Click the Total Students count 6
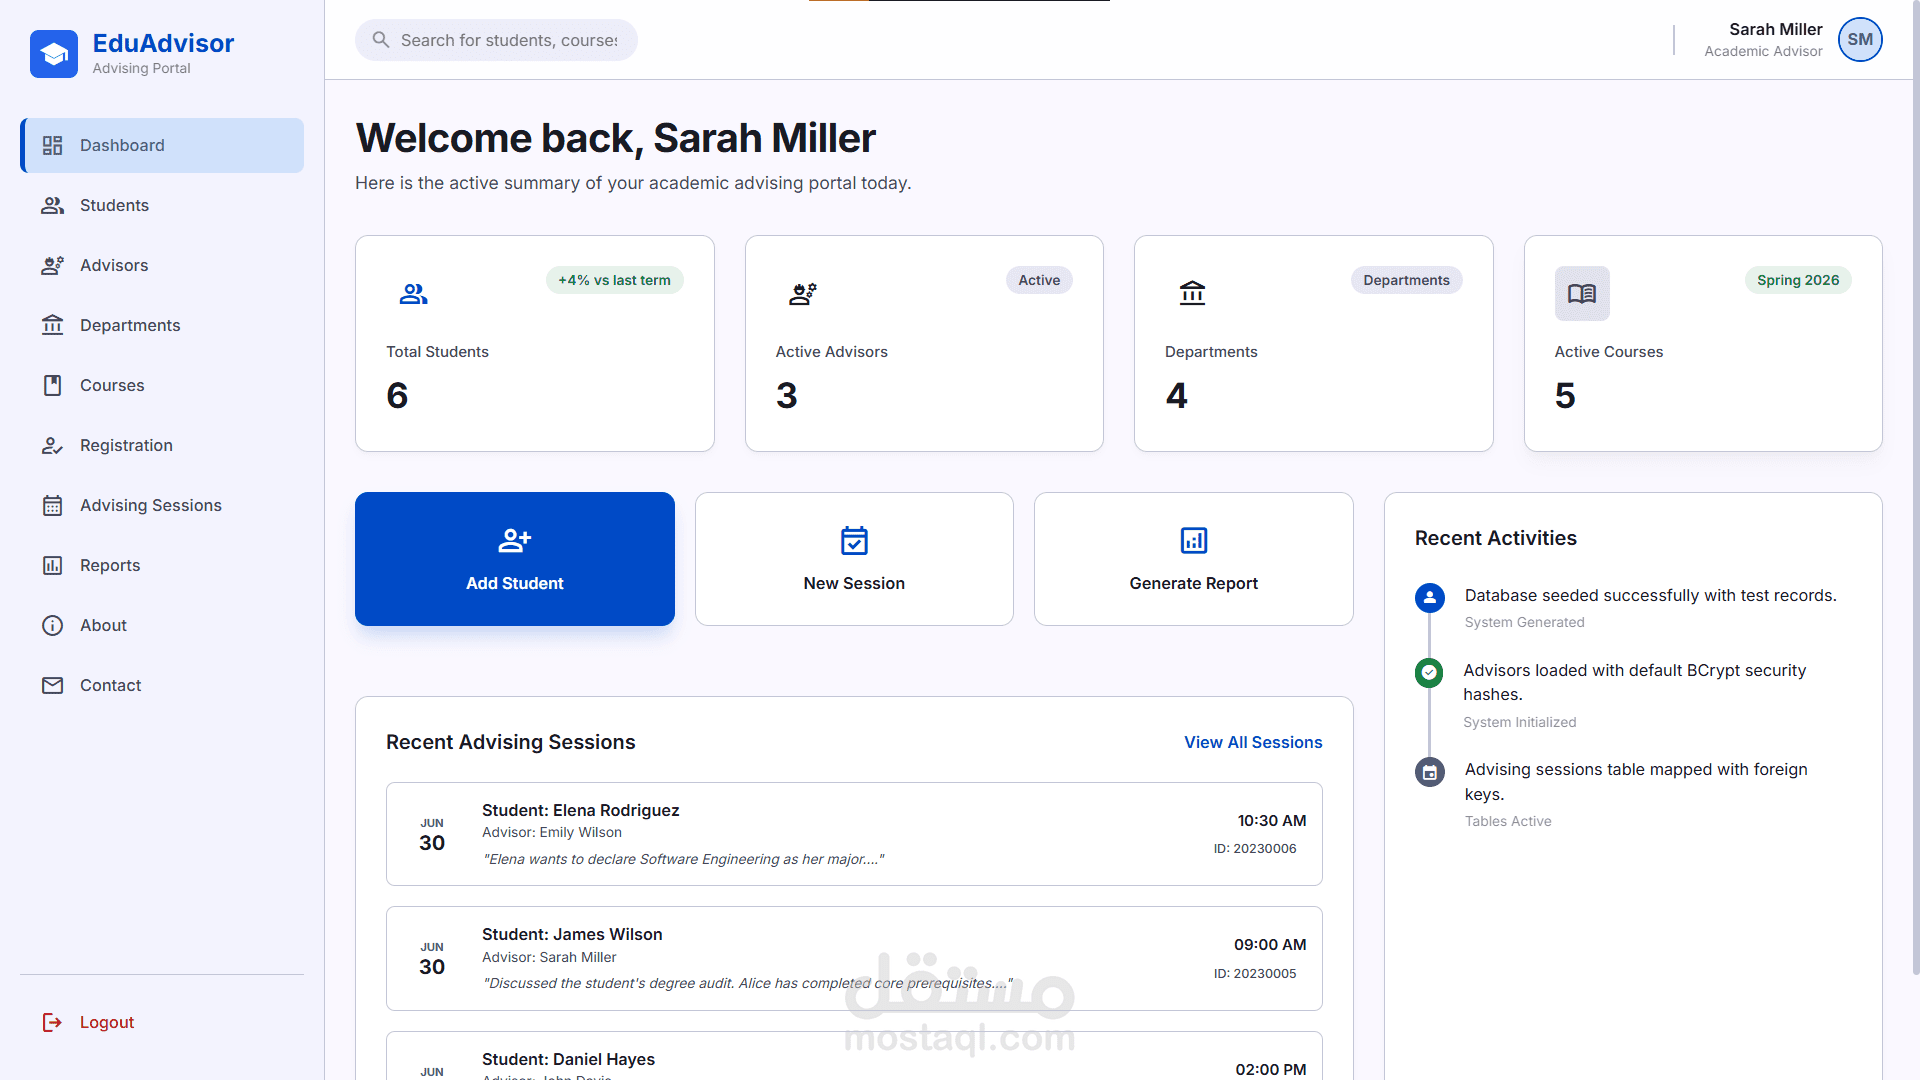Viewport: 1920px width, 1080px height. (x=397, y=396)
